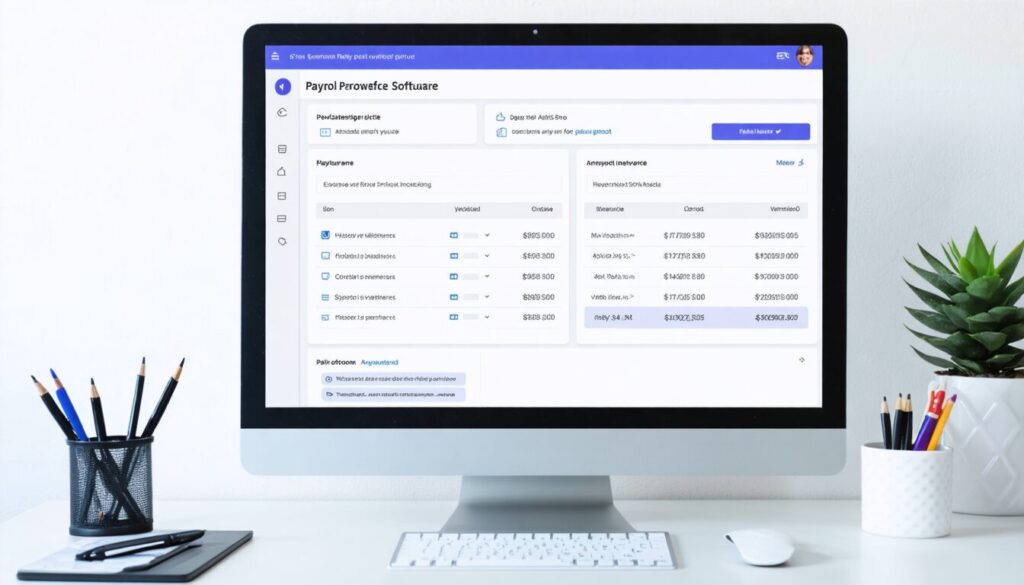This screenshot has width=1024, height=585.
Task: Click the search field above the left table
Action: (x=438, y=185)
